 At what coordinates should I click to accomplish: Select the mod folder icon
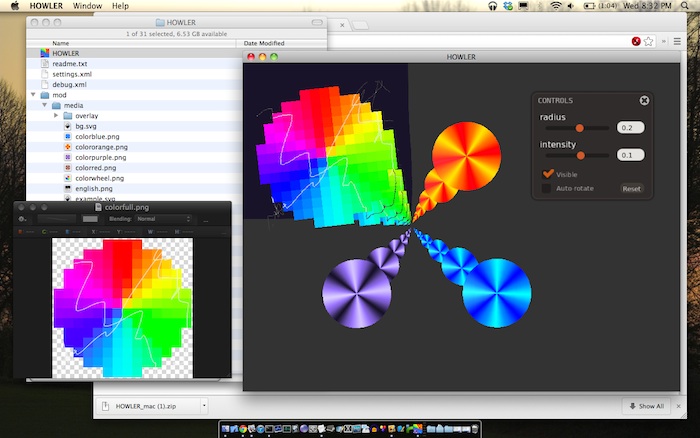click(x=45, y=95)
